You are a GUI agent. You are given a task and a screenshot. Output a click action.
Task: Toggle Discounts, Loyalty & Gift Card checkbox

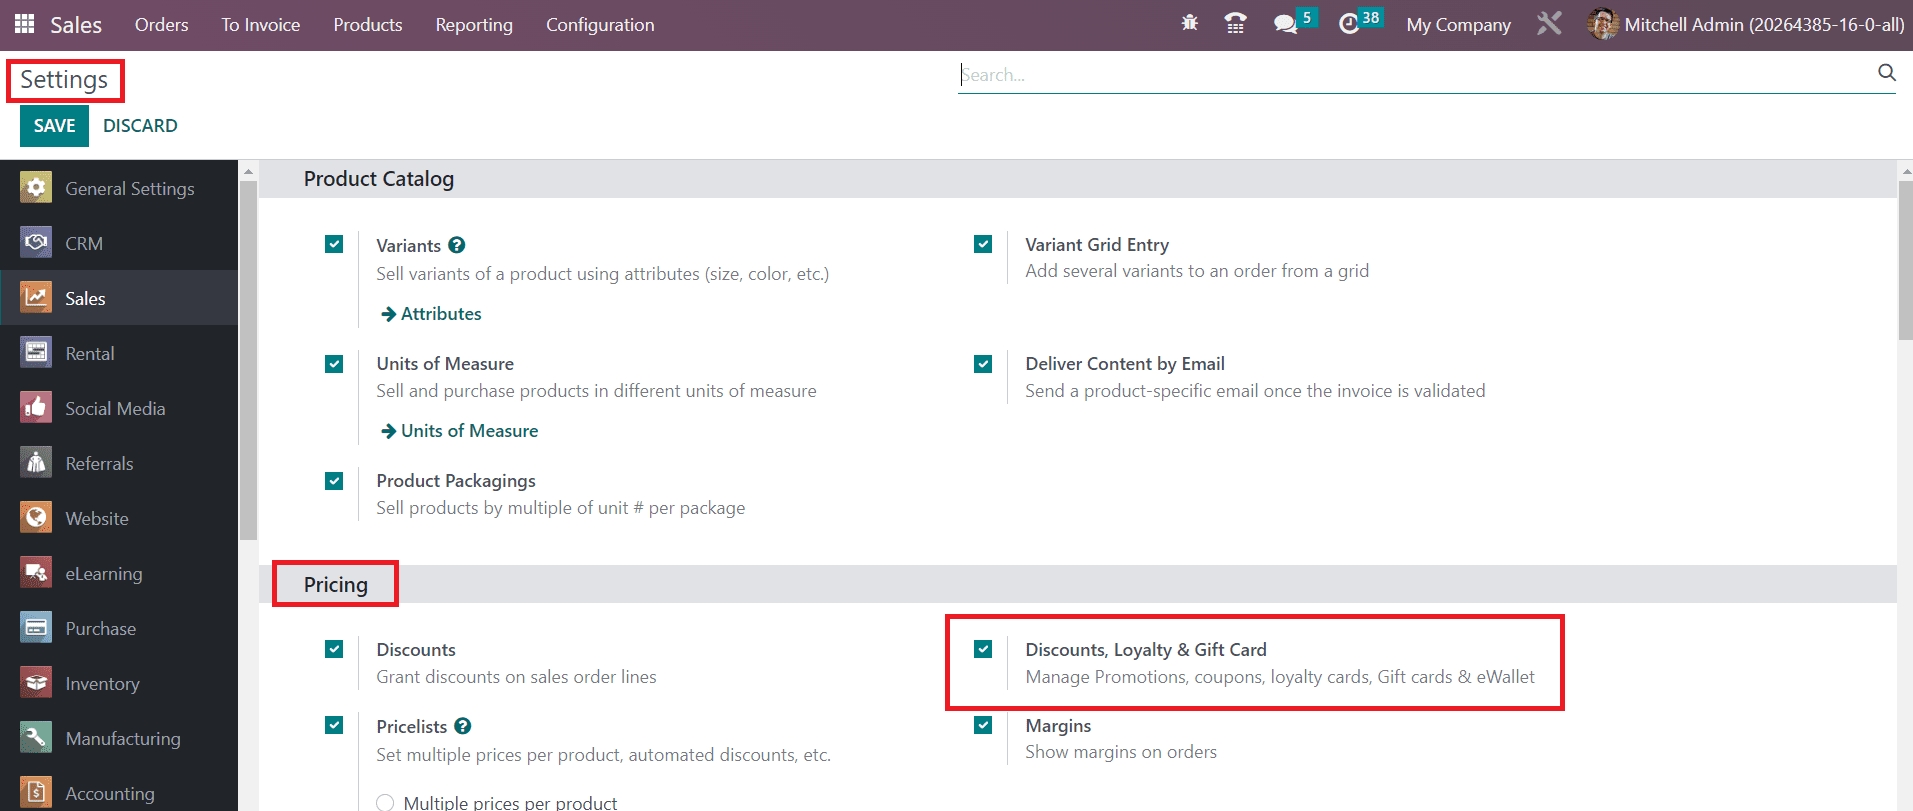pos(983,649)
